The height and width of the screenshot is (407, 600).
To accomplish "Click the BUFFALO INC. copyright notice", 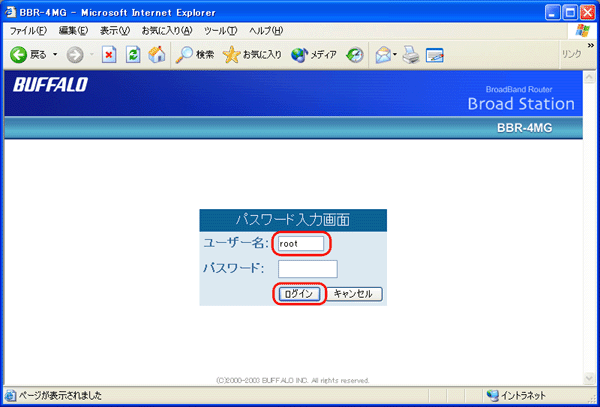I will (x=293, y=381).
